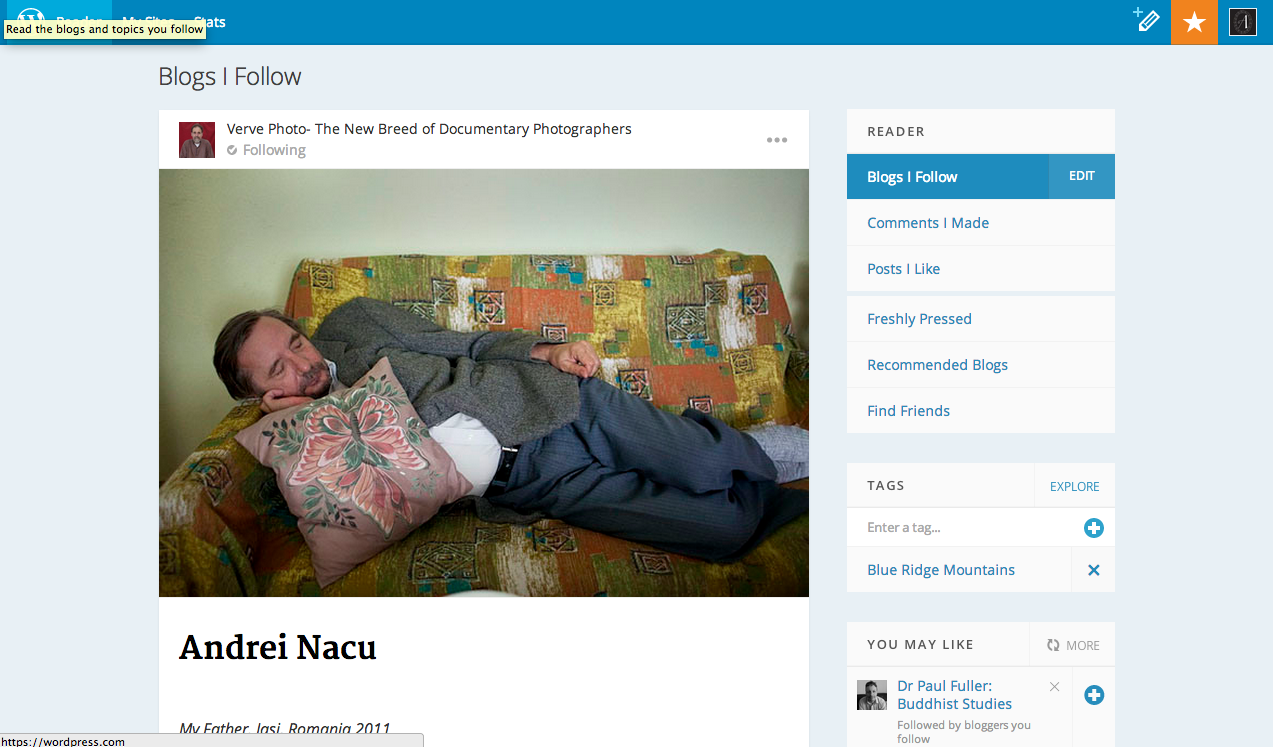Follow Dr Paul Fuller with the plus icon
1273x747 pixels.
[x=1094, y=695]
